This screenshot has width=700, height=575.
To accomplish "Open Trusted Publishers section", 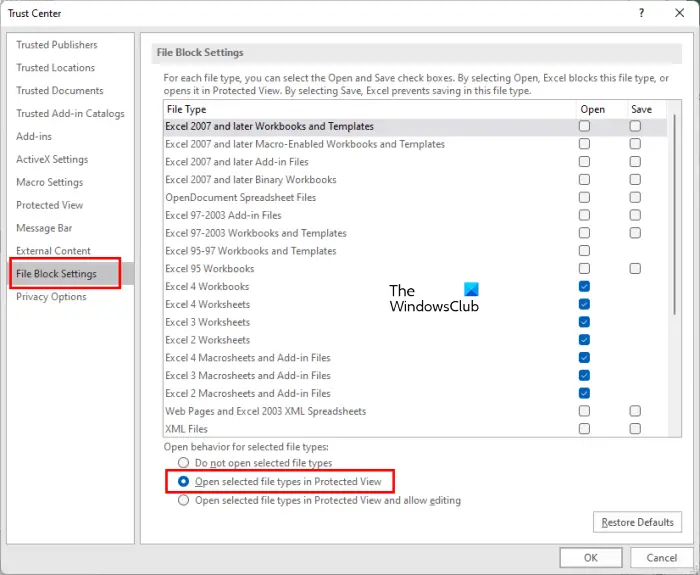I will 57,45.
